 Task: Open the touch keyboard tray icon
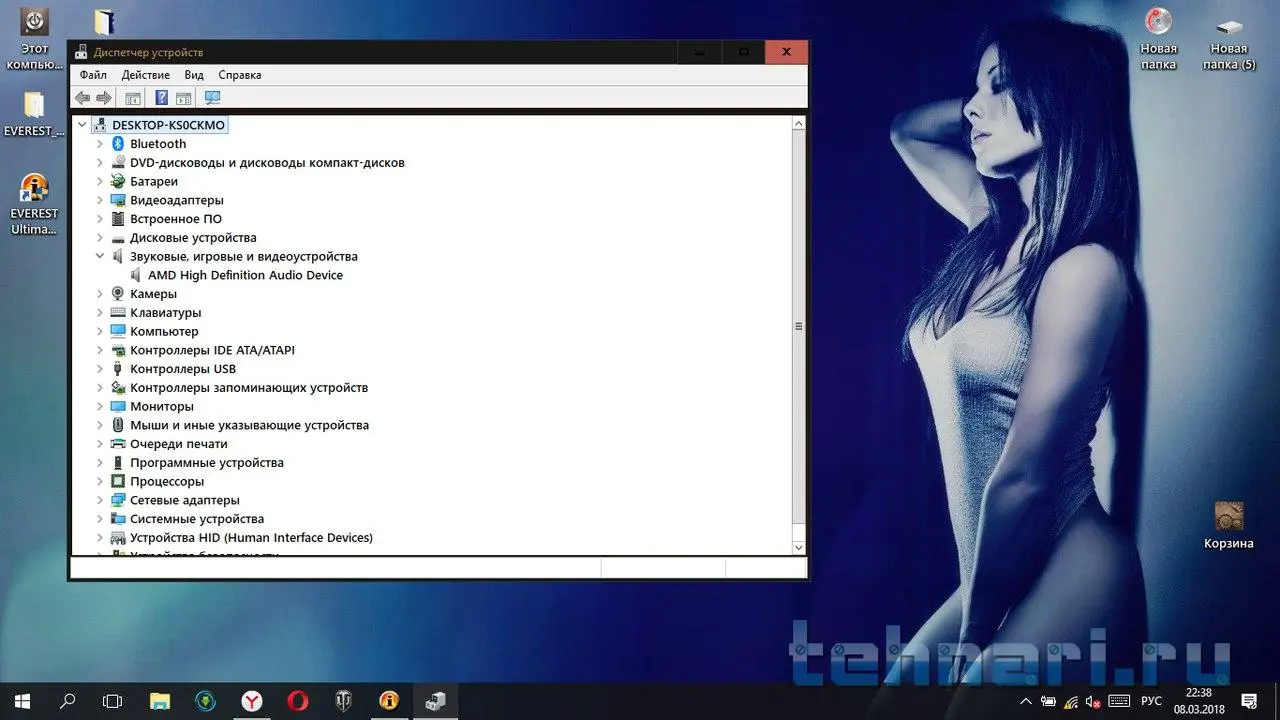[1120, 701]
